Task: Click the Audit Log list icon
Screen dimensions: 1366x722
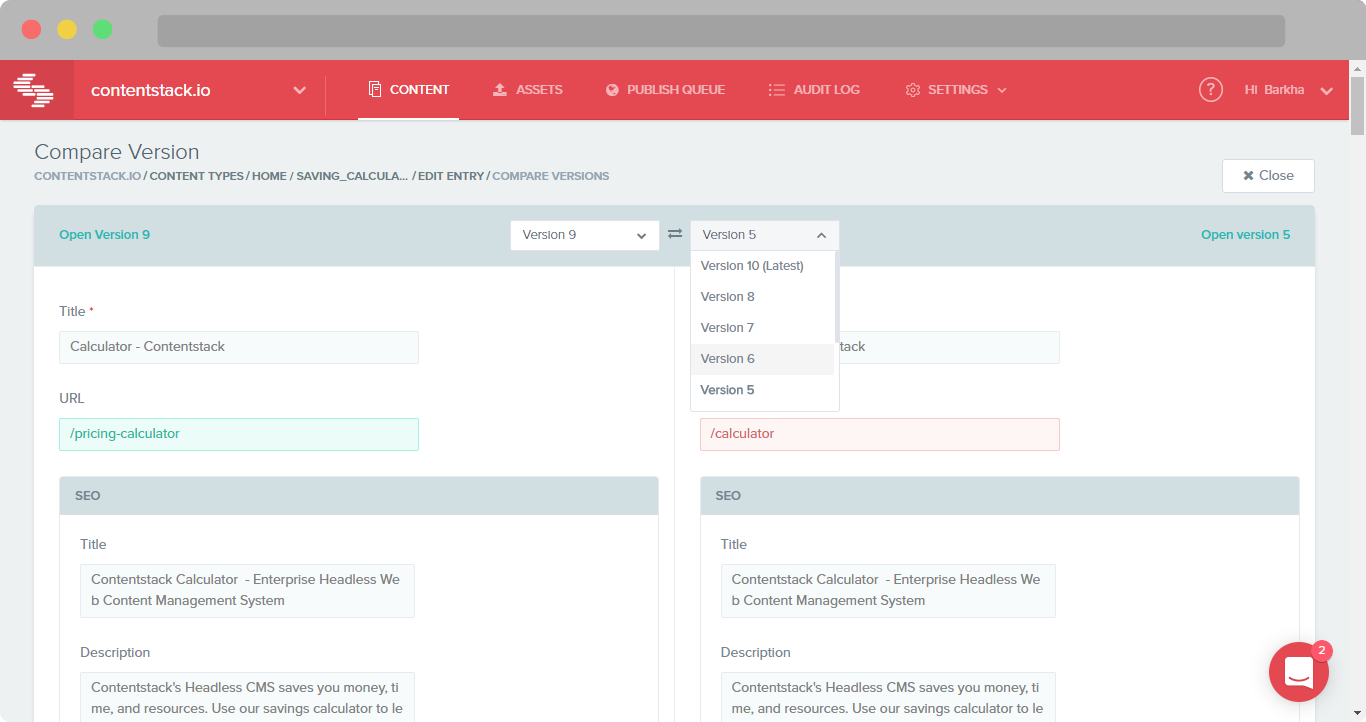Action: click(776, 90)
